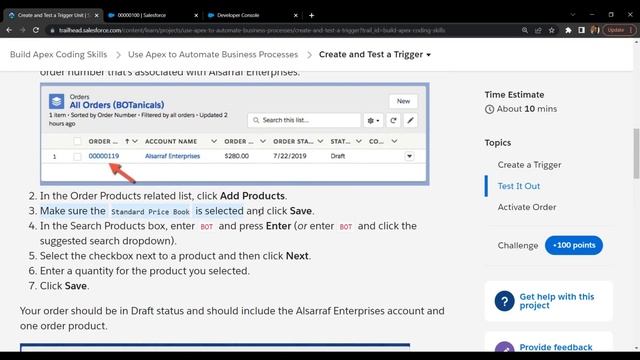This screenshot has width=640, height=360.
Task: Refresh the orders list with the refresh icon
Action: tap(393, 120)
